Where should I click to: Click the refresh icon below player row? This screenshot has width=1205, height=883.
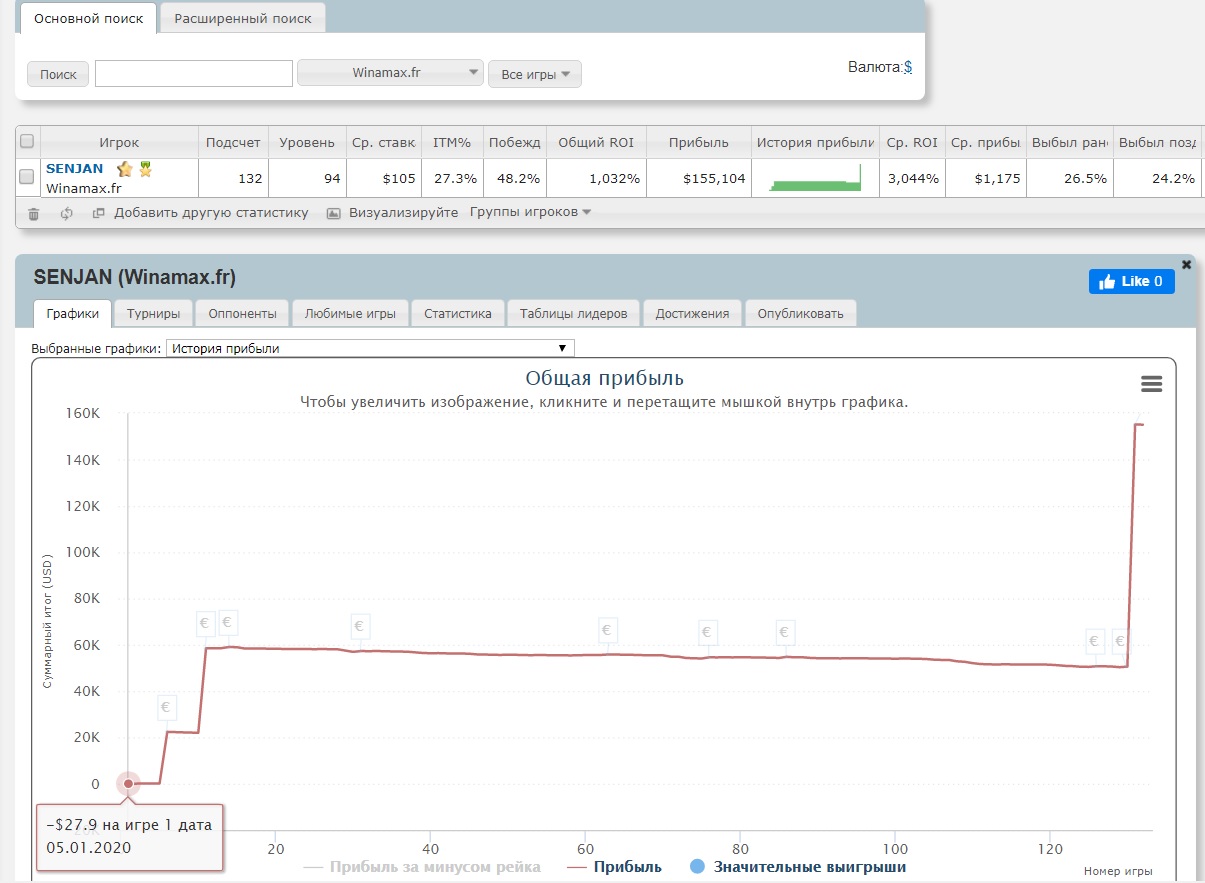coord(67,213)
